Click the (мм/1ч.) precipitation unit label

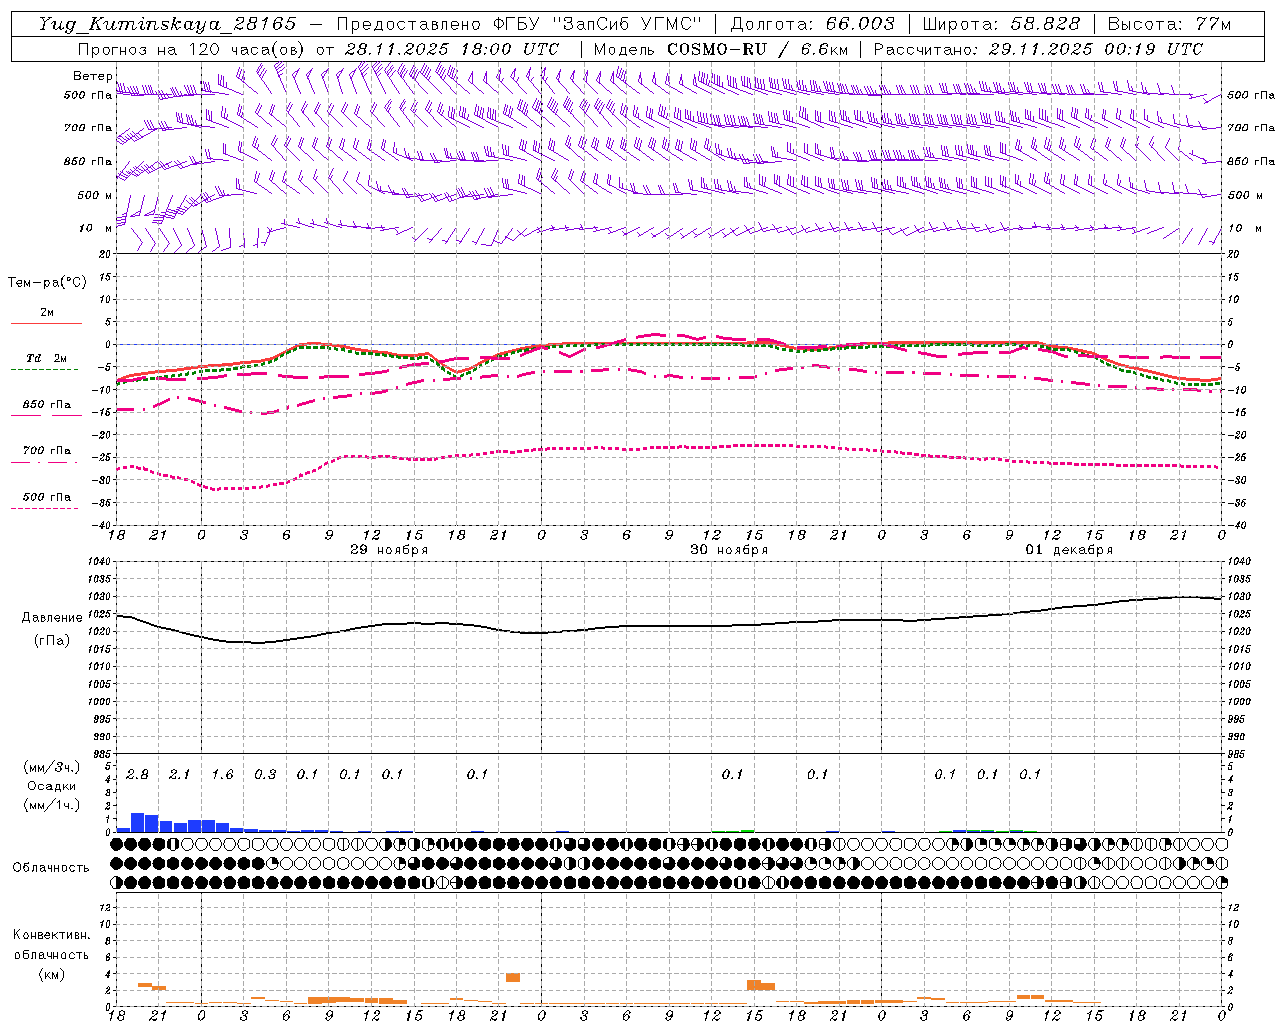point(52,805)
